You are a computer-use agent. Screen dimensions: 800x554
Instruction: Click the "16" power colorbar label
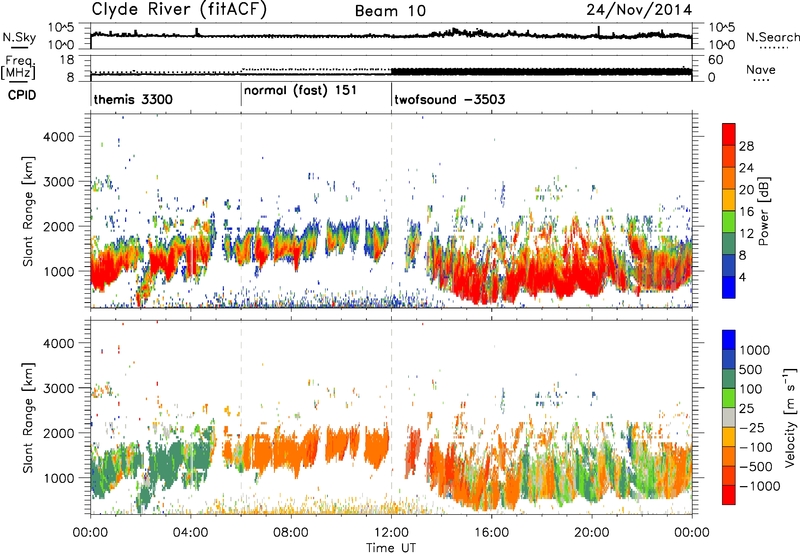[x=746, y=212]
